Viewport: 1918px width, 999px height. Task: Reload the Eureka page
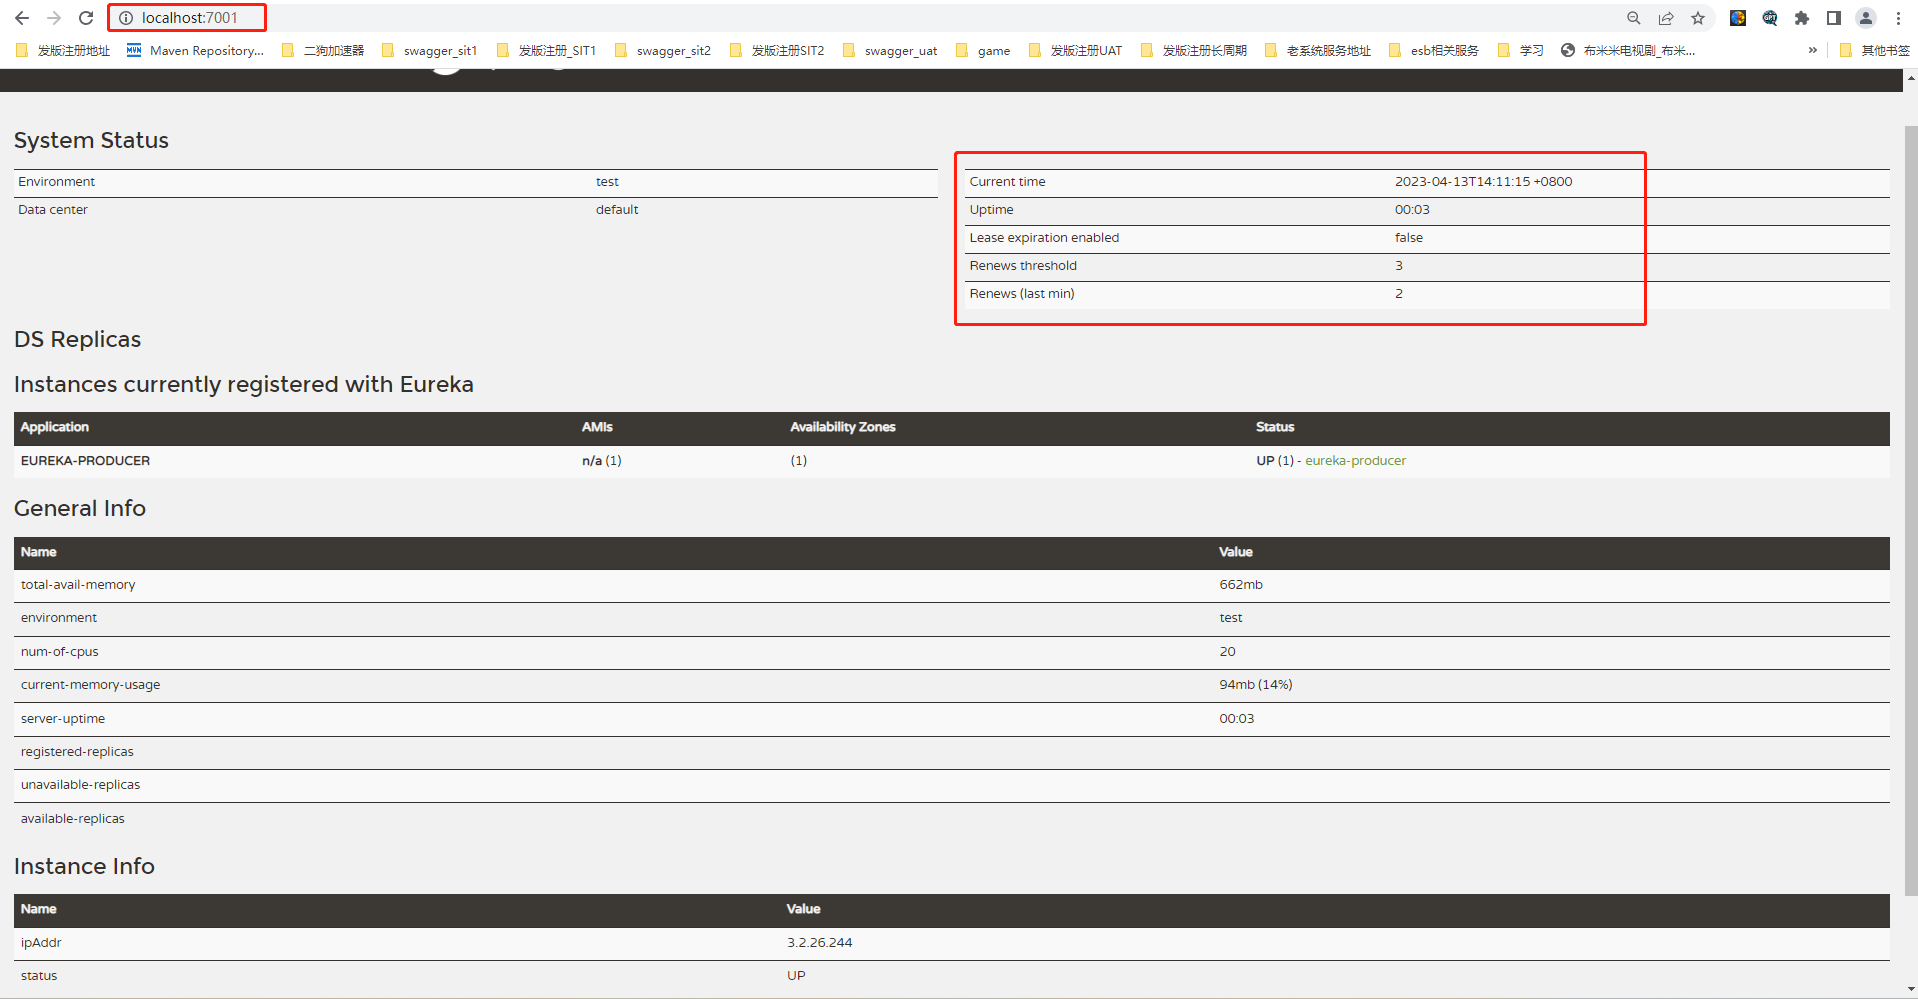[x=86, y=18]
